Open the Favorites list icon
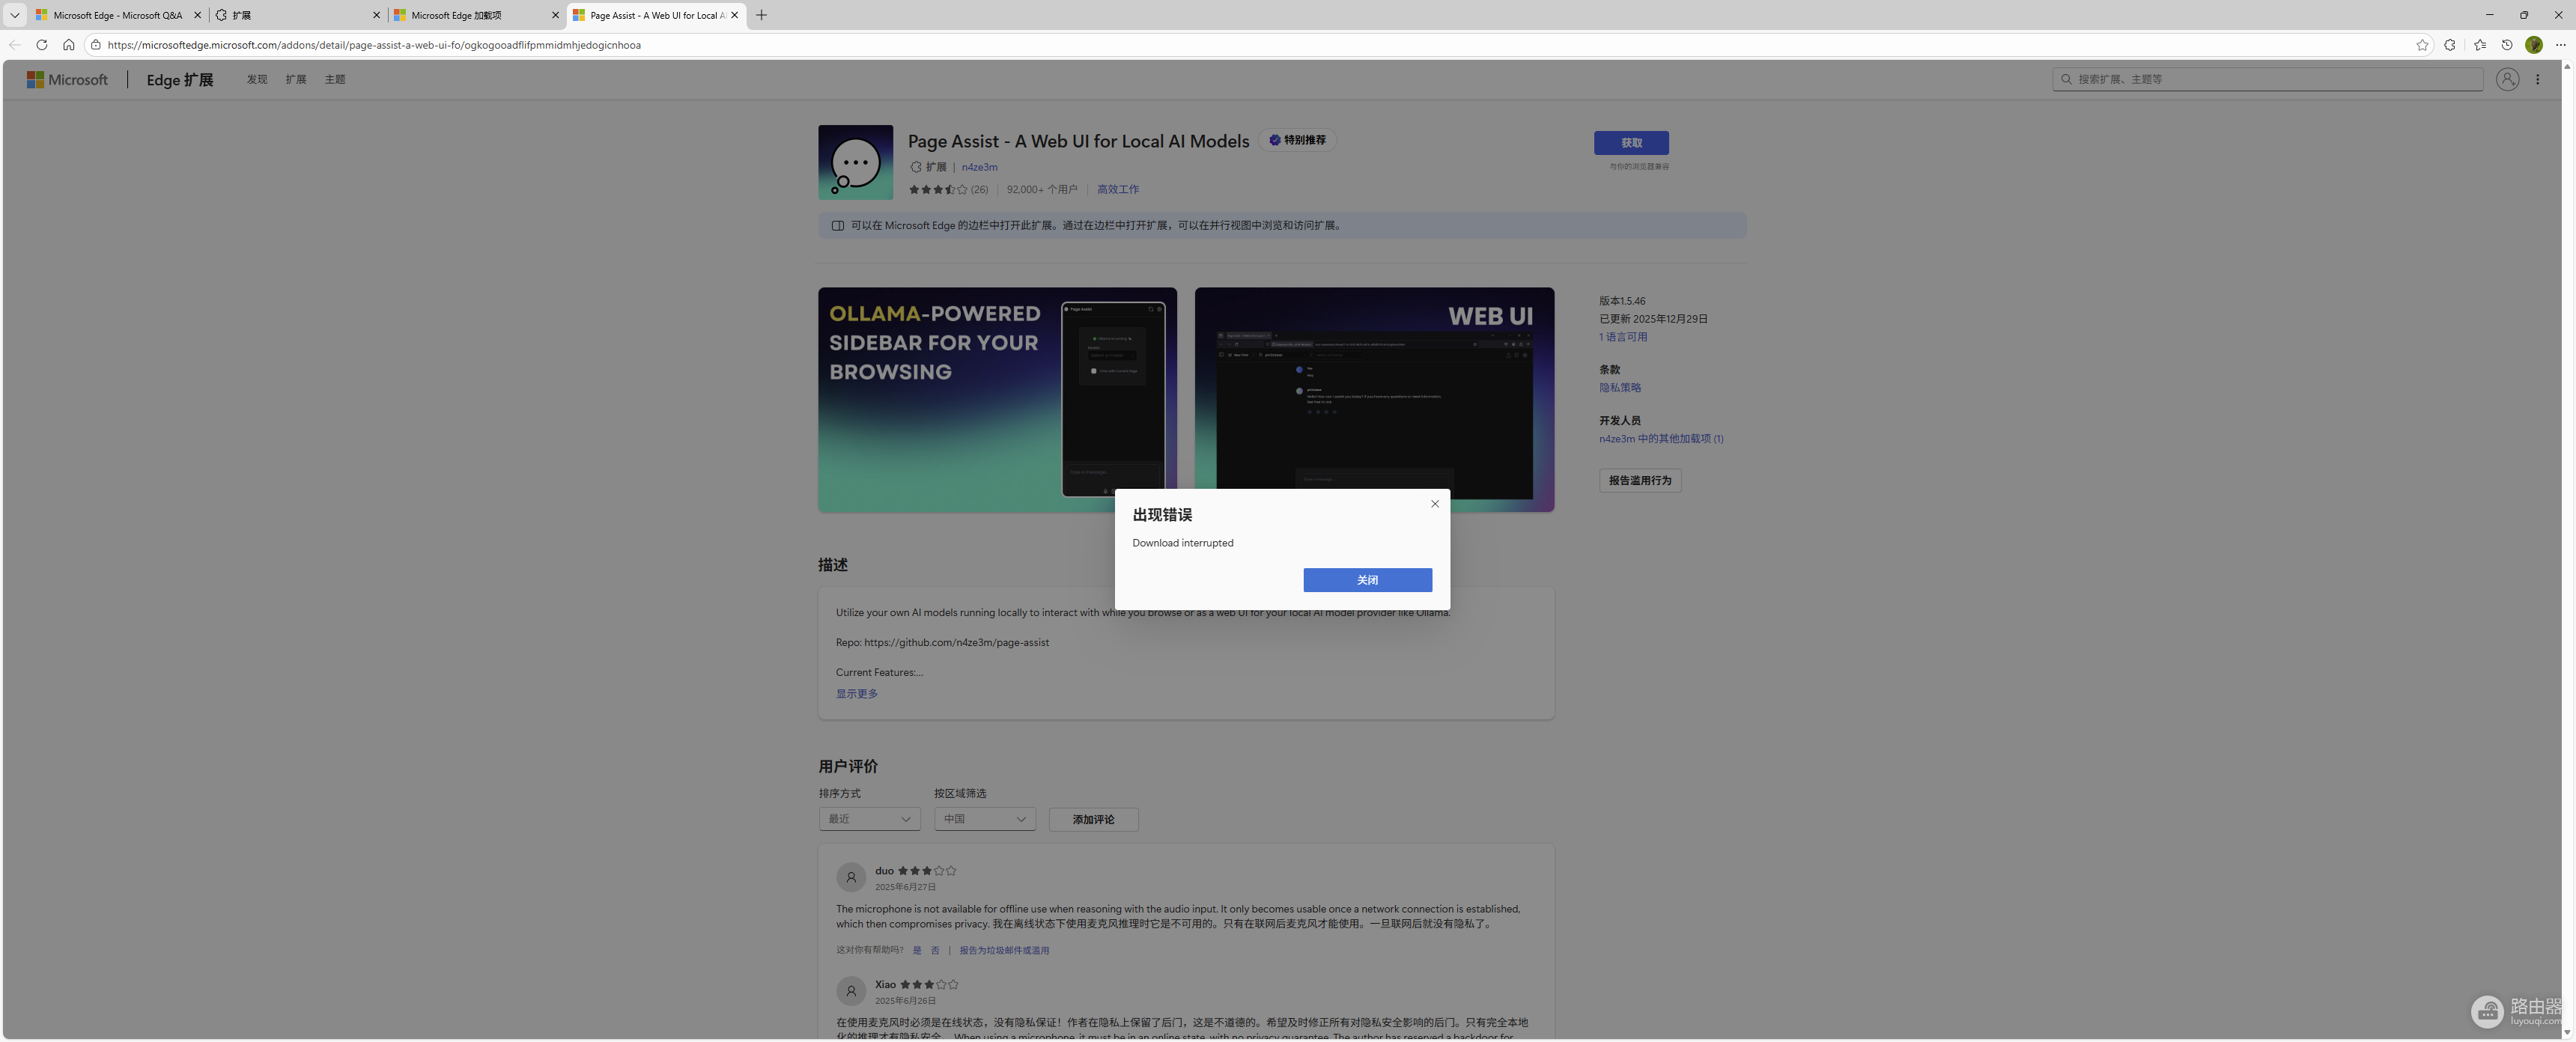The image size is (2576, 1042). pyautogui.click(x=2480, y=45)
